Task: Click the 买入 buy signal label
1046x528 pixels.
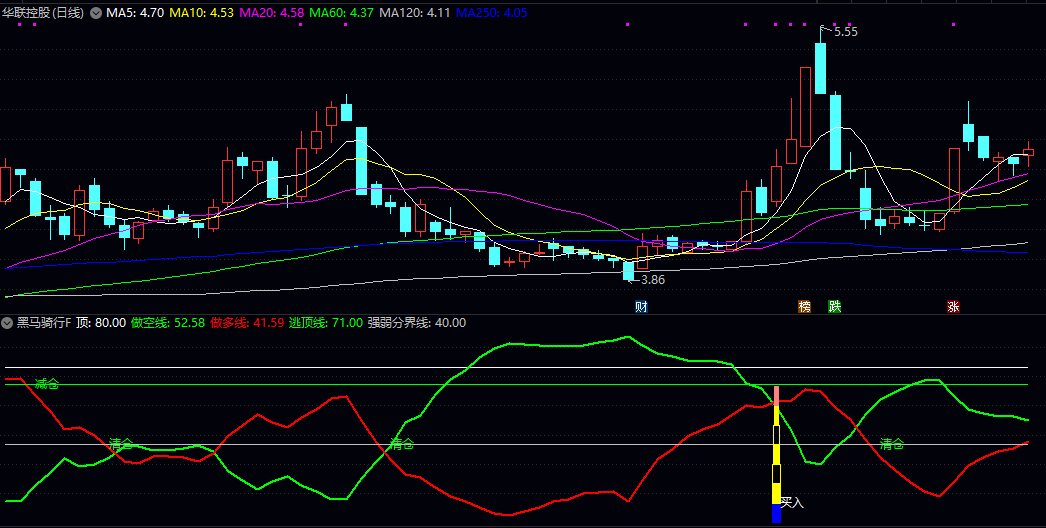Action: click(792, 502)
